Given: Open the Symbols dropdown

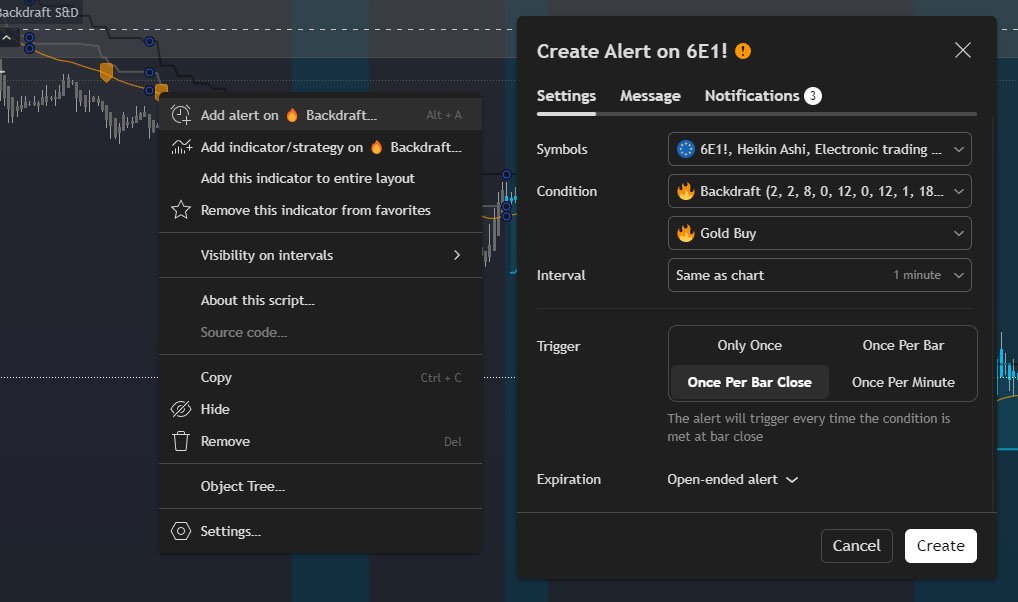Looking at the screenshot, I should point(819,149).
